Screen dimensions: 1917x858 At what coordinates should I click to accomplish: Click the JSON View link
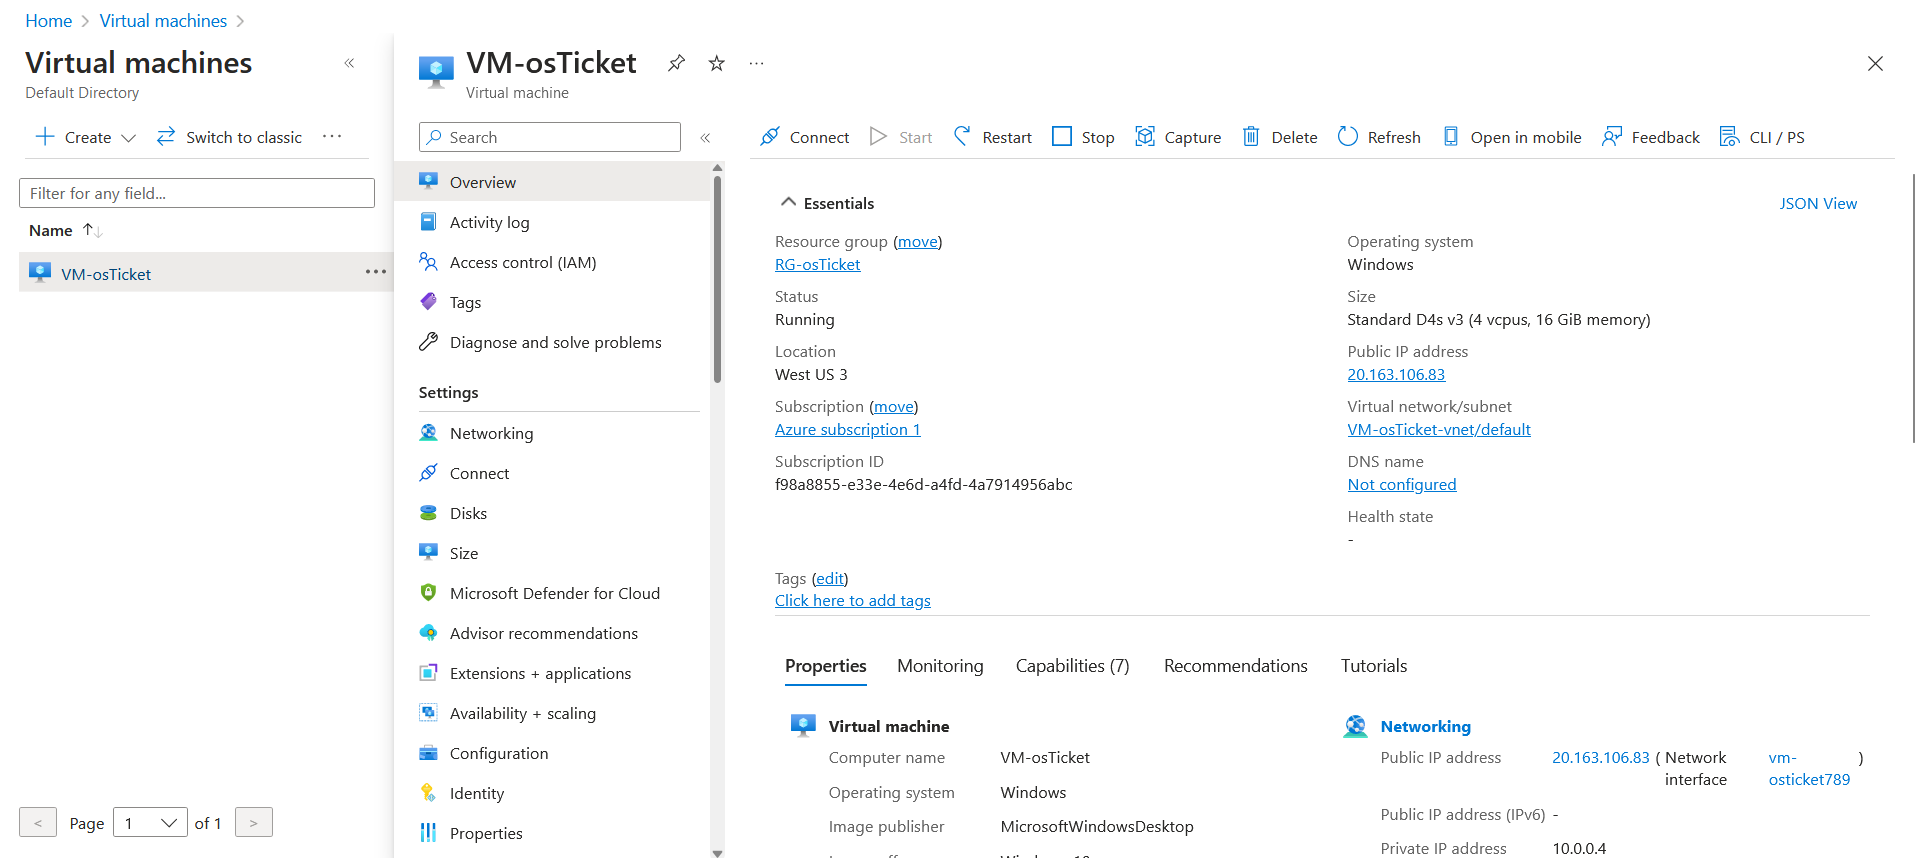(x=1817, y=203)
